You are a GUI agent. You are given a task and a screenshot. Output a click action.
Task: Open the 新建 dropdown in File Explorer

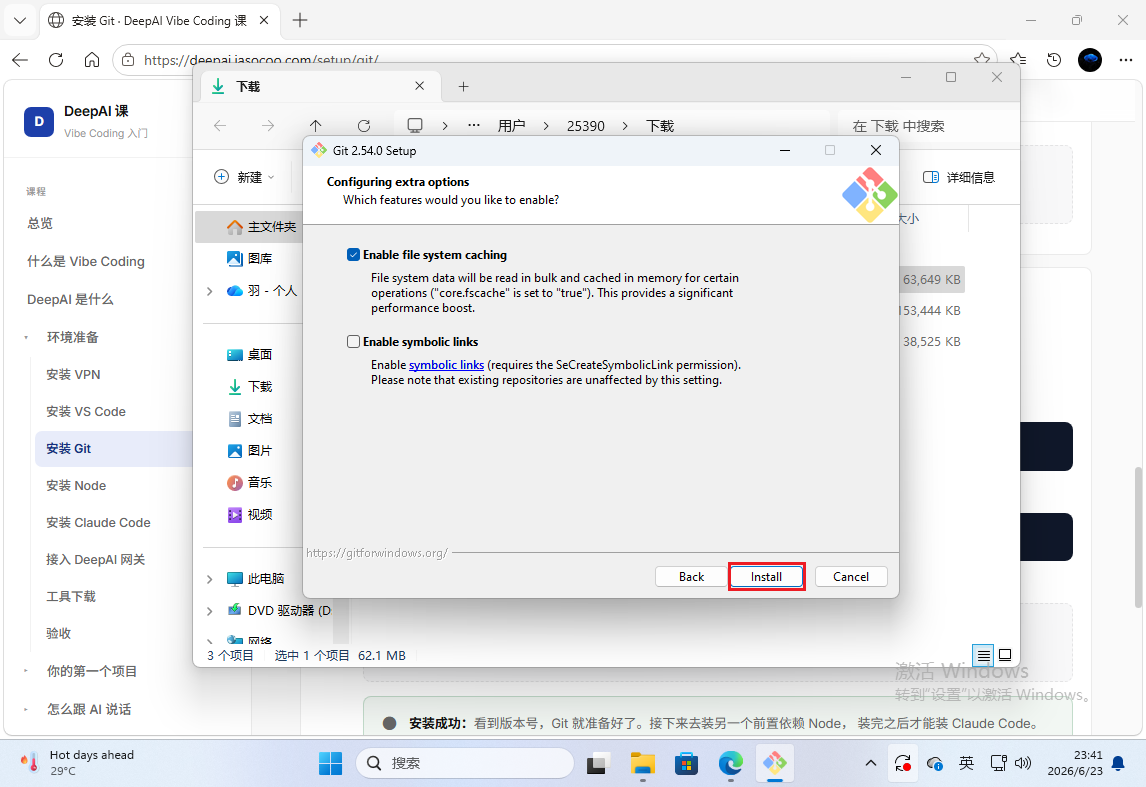point(244,177)
